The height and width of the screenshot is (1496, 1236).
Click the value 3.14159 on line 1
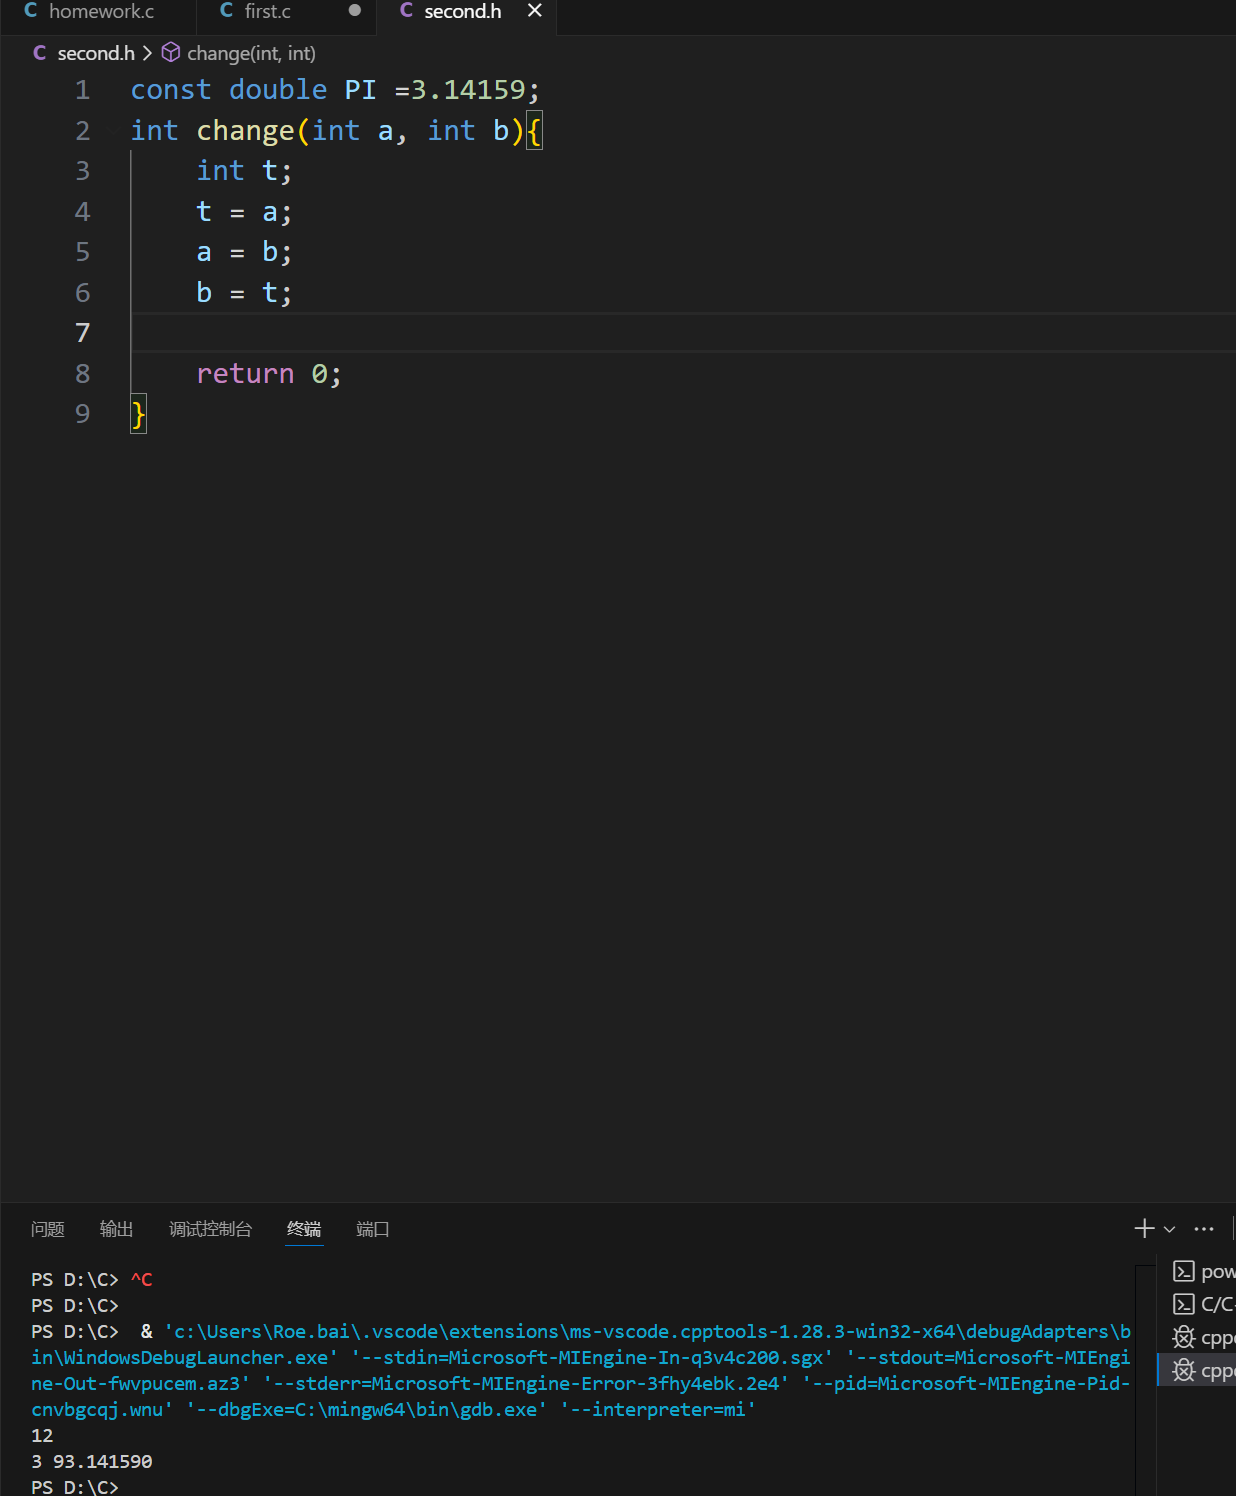(468, 90)
